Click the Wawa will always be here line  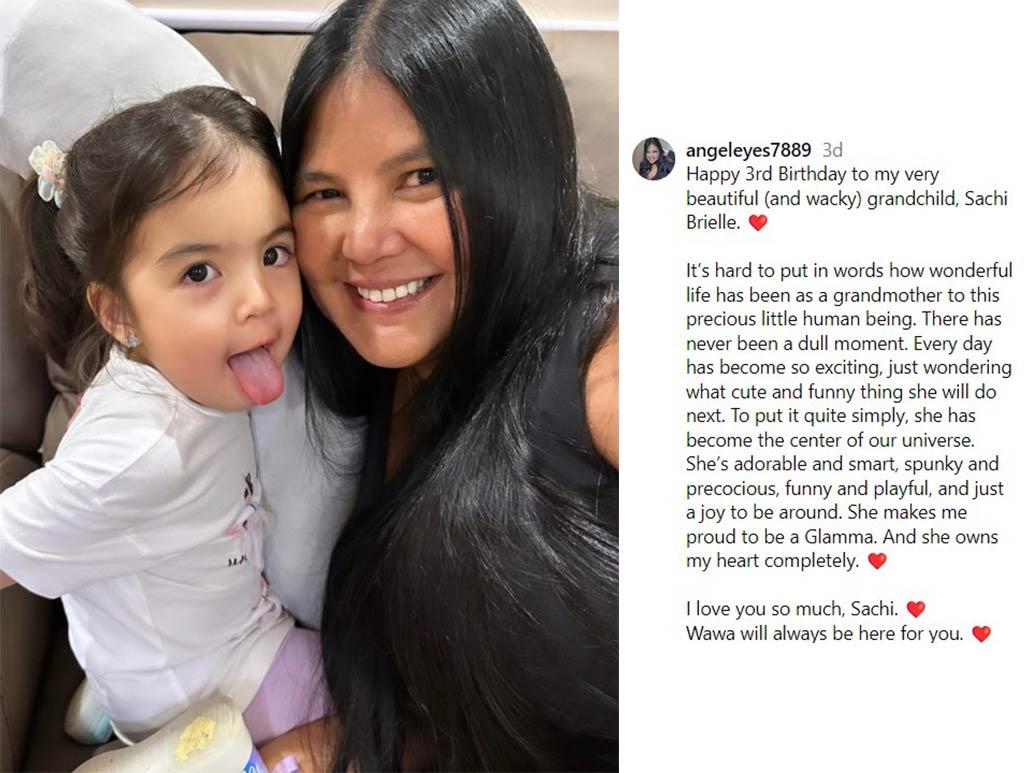825,634
